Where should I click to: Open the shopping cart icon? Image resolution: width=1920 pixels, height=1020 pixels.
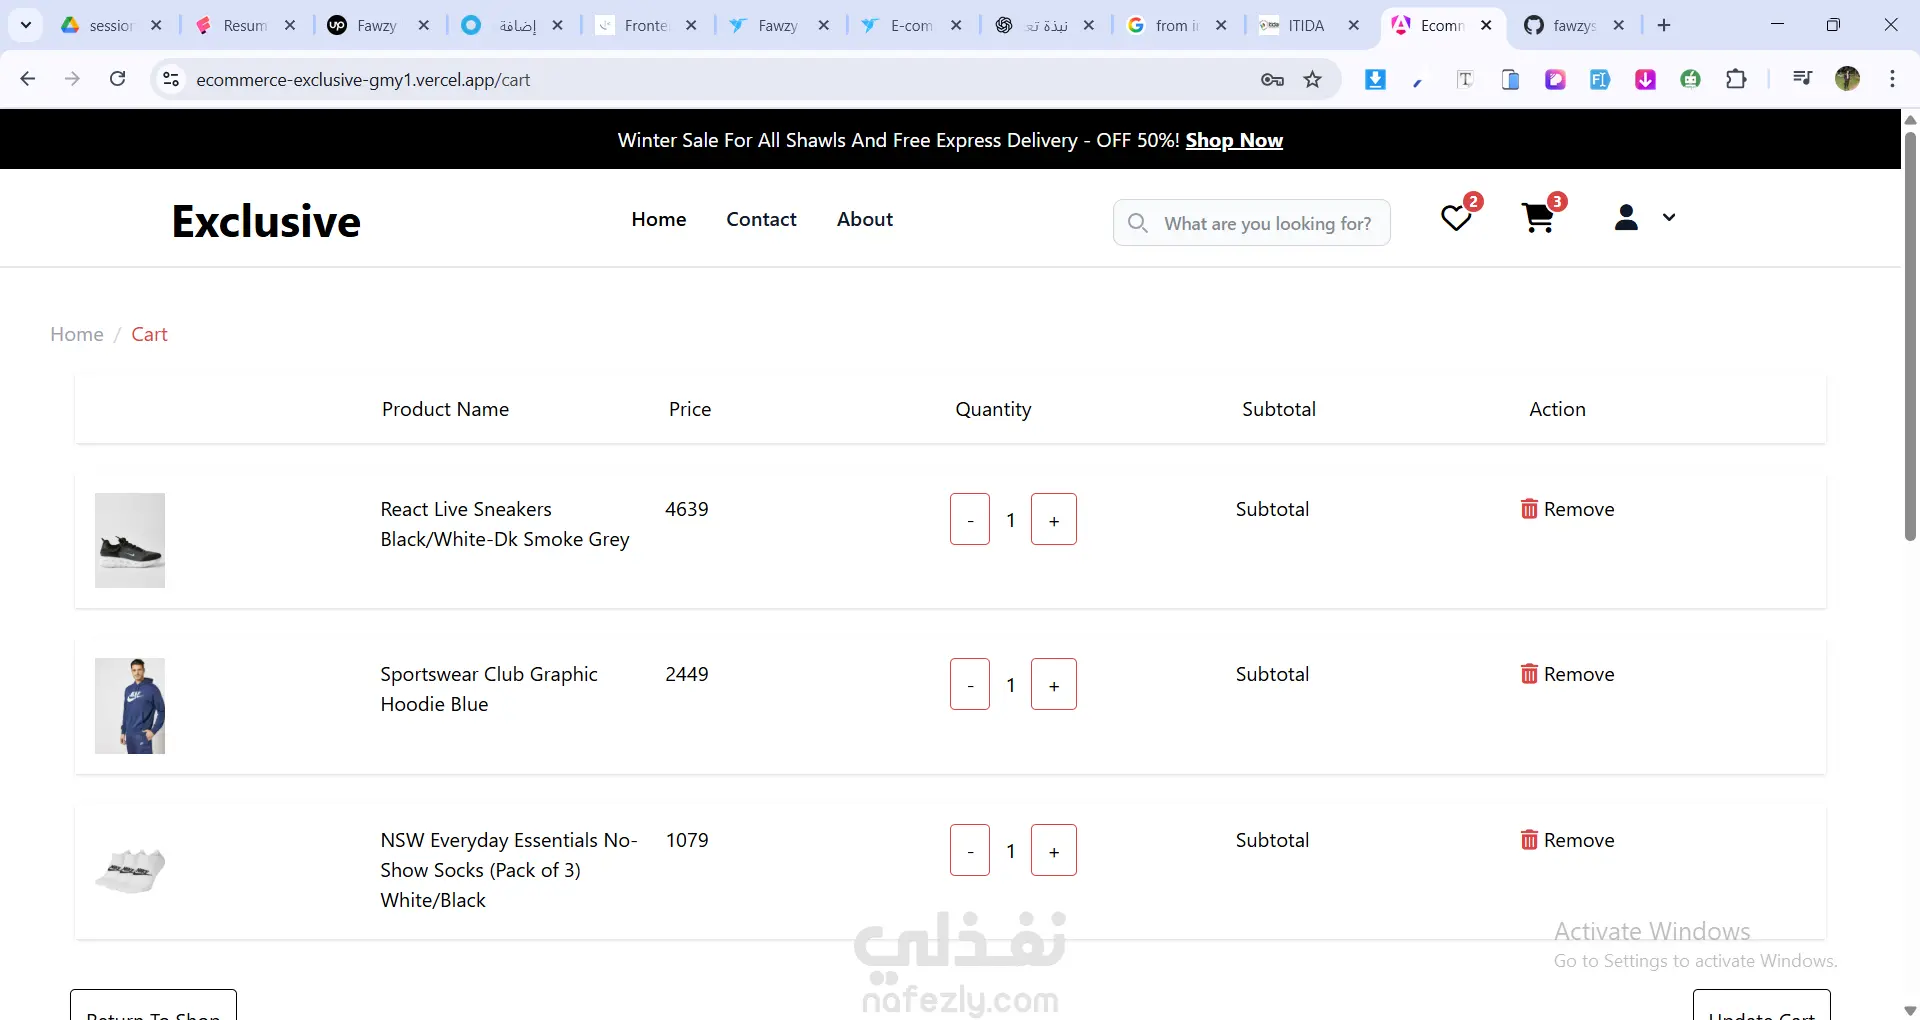tap(1538, 218)
